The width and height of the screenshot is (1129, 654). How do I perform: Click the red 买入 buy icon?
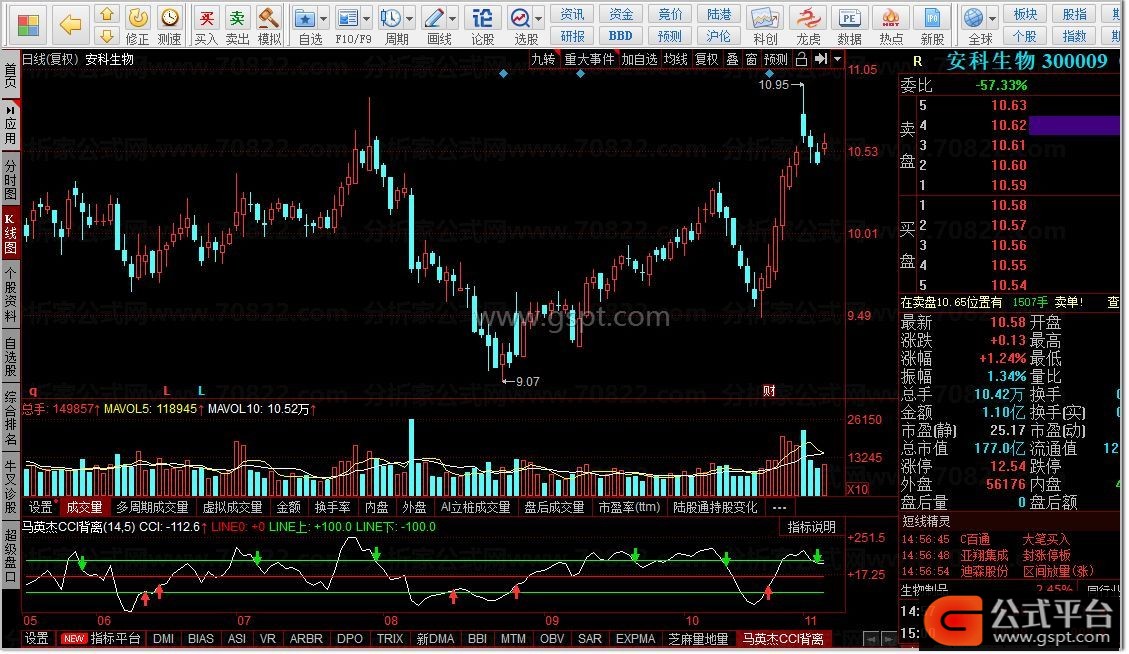pyautogui.click(x=207, y=25)
